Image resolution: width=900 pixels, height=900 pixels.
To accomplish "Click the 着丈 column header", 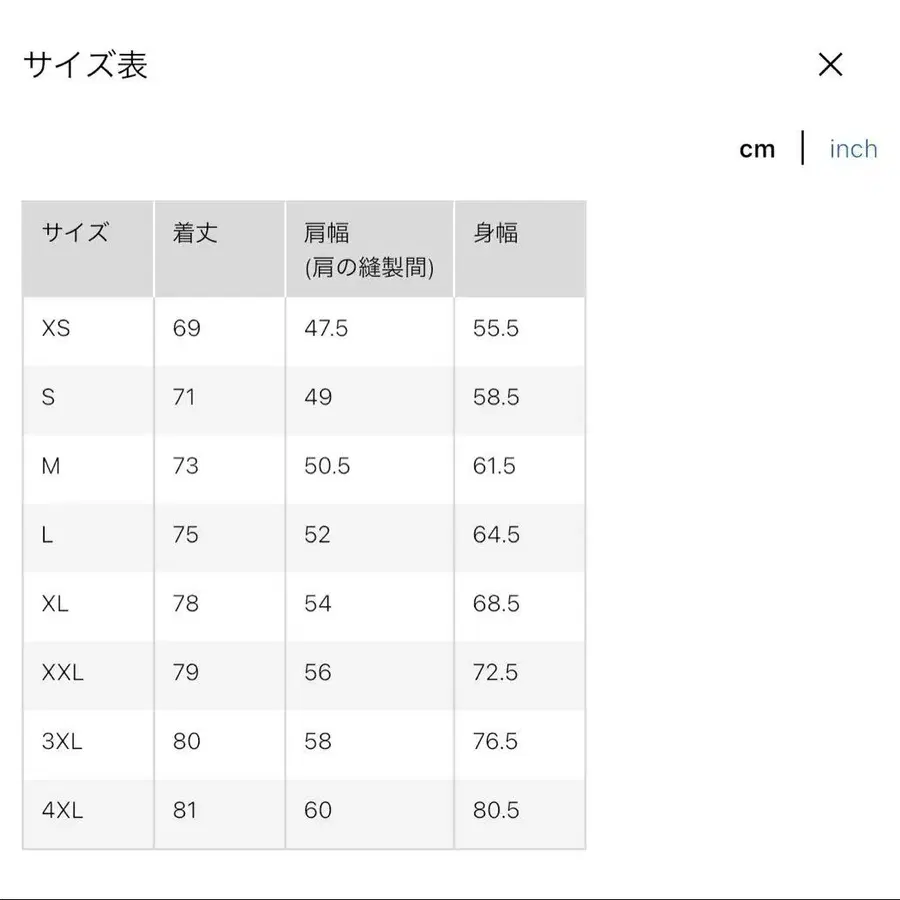I will tap(192, 233).
